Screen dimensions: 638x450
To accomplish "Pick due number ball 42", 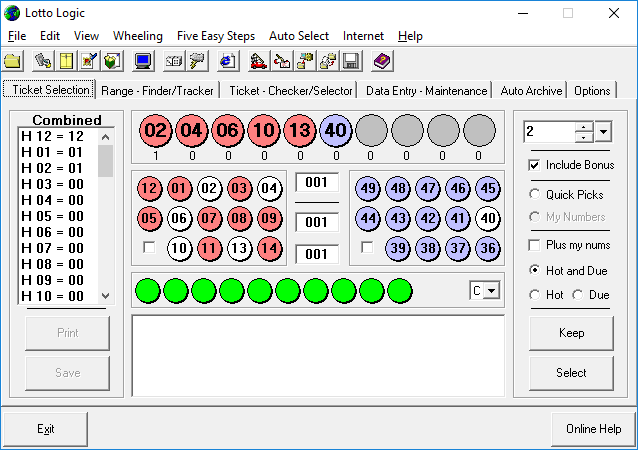I will click(428, 218).
